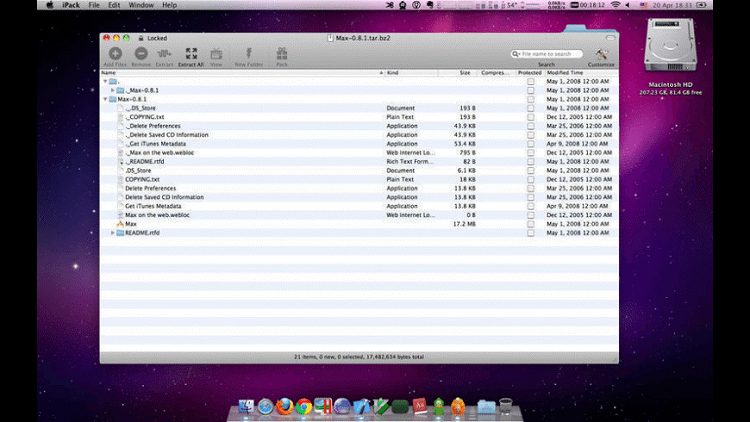Open the File menu
Screen dimensions: 750x422
pos(94,5)
